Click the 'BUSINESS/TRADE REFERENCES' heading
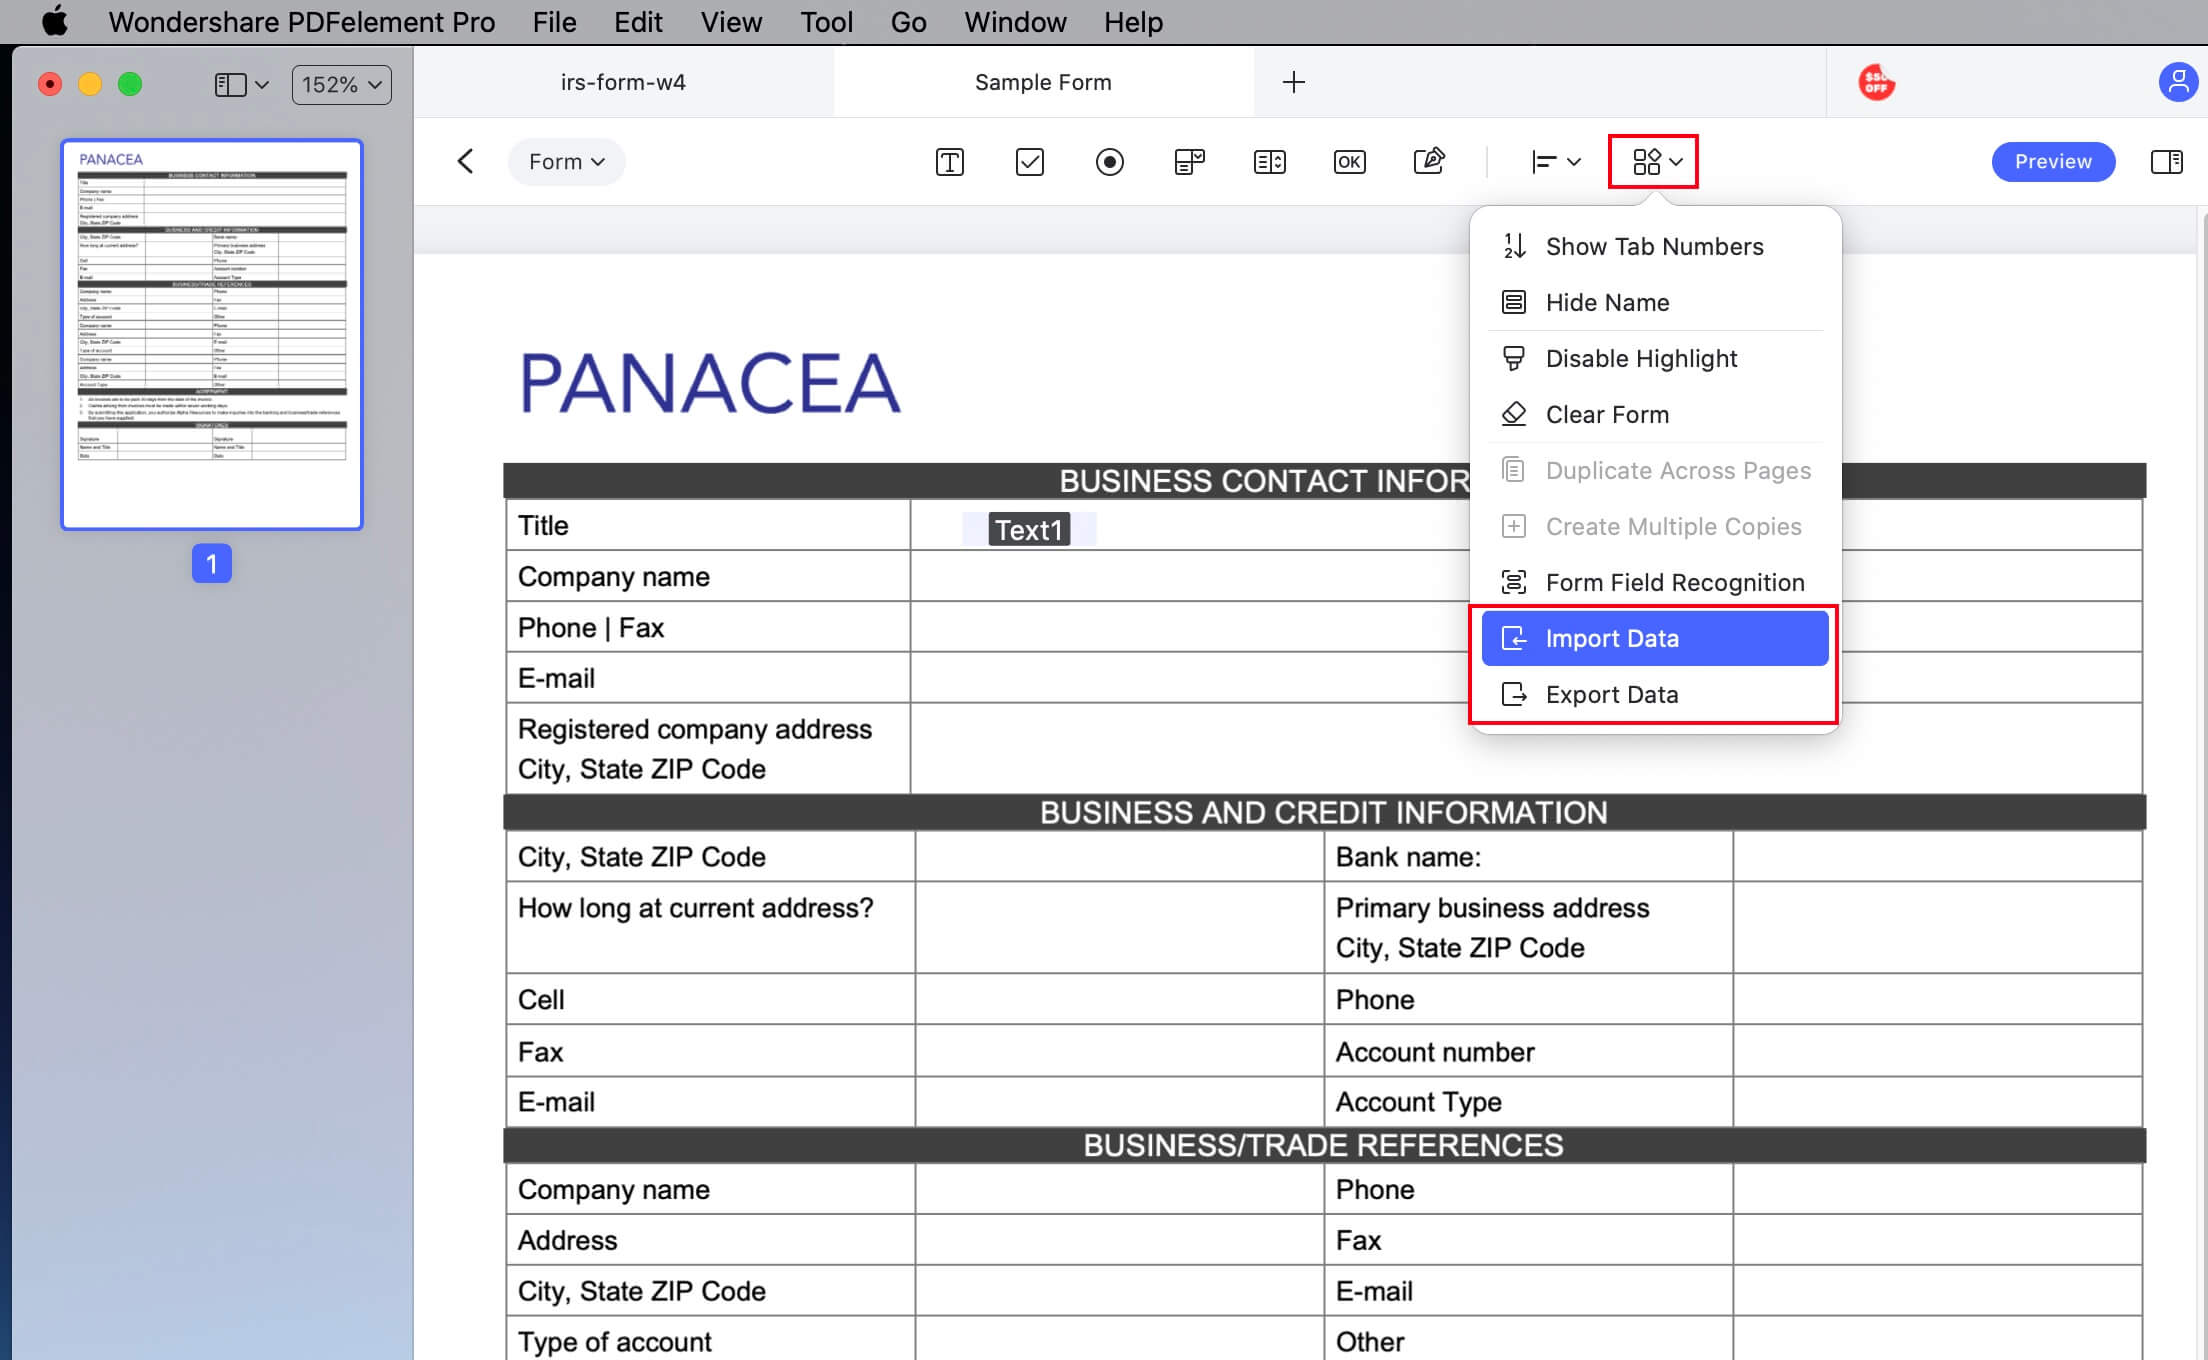This screenshot has width=2208, height=1360. click(1323, 1145)
